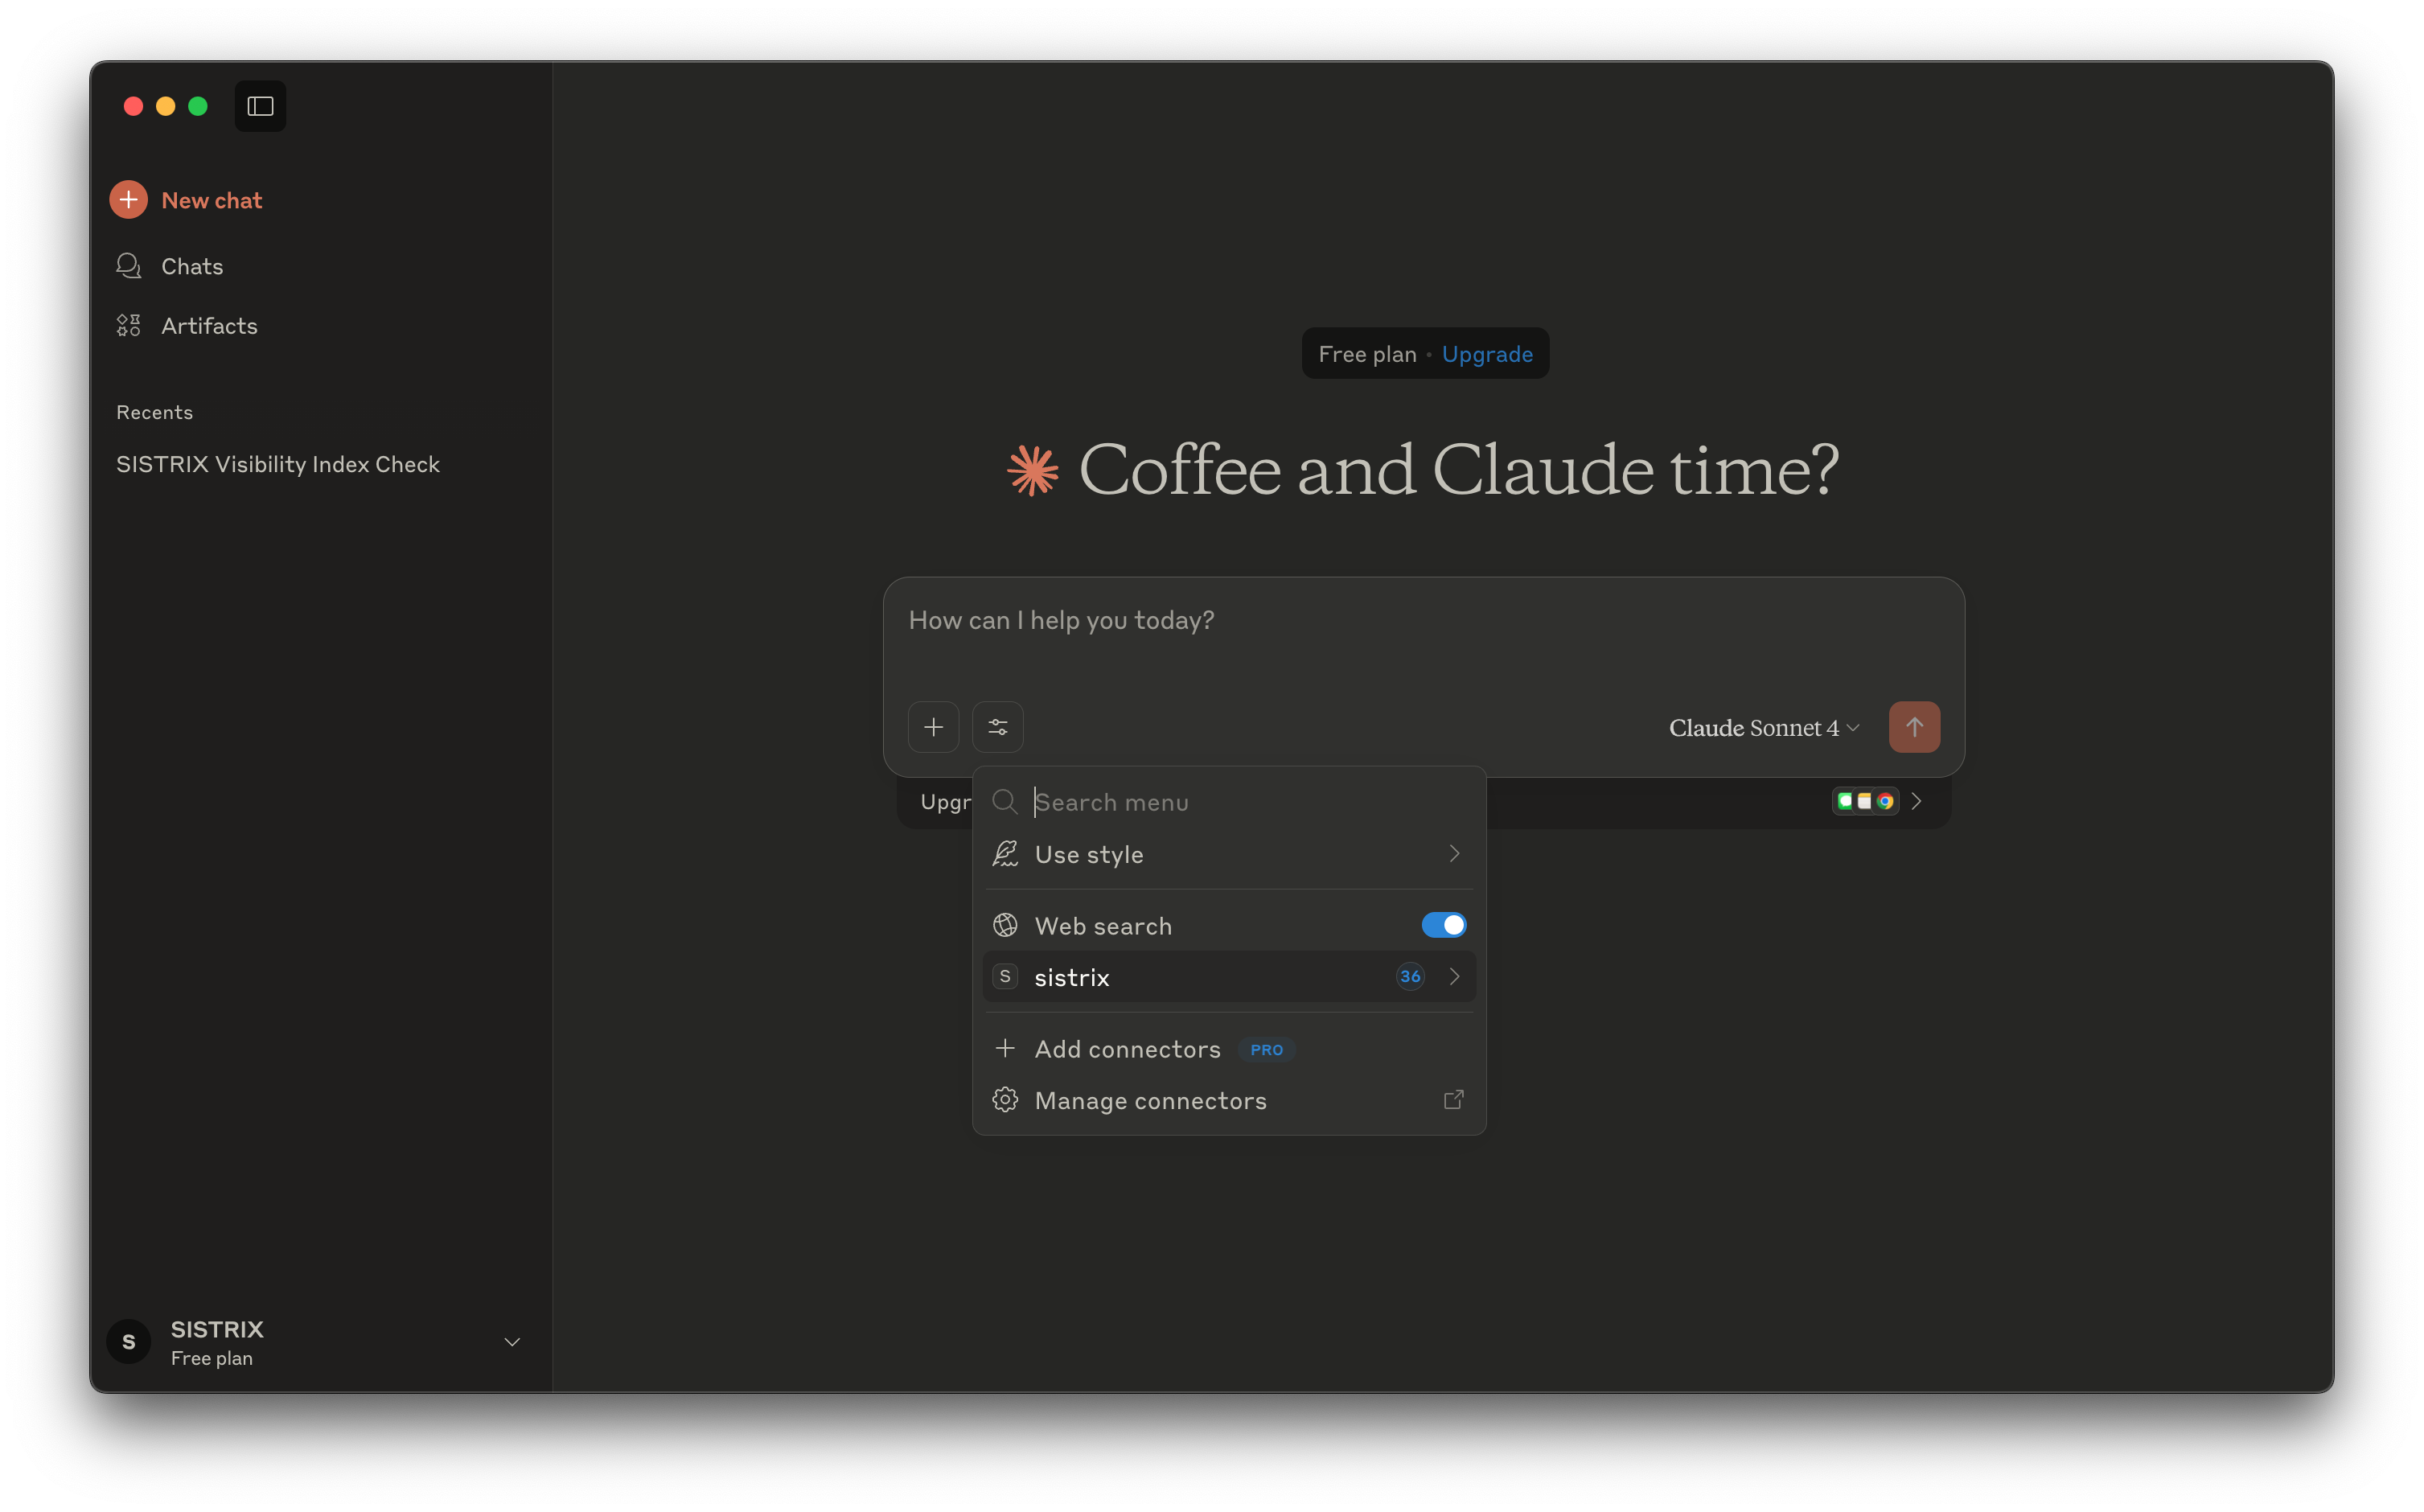Click the connector app icons cluster
Screen dimensions: 2424x1512
coord(1865,801)
